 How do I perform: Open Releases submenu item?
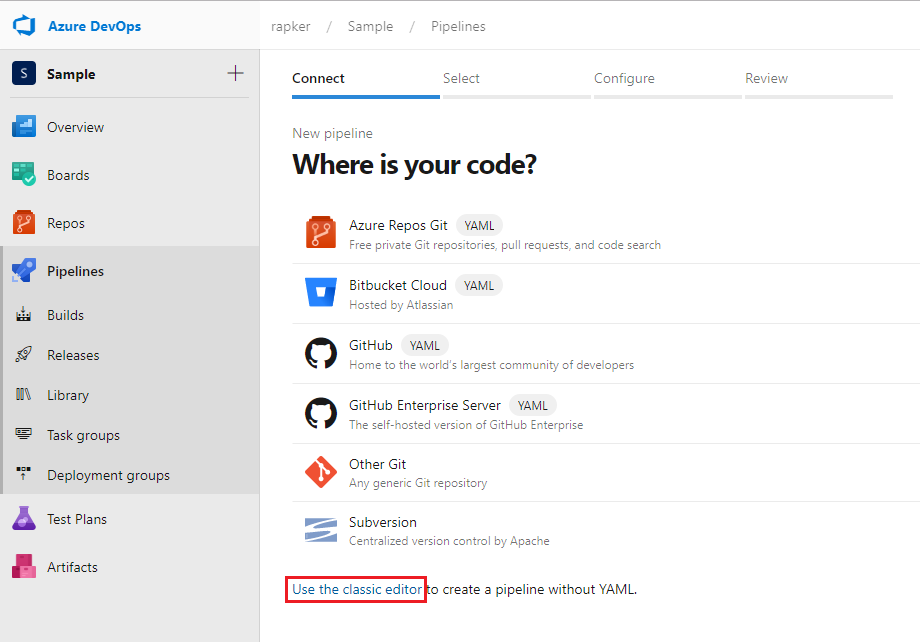pos(73,355)
